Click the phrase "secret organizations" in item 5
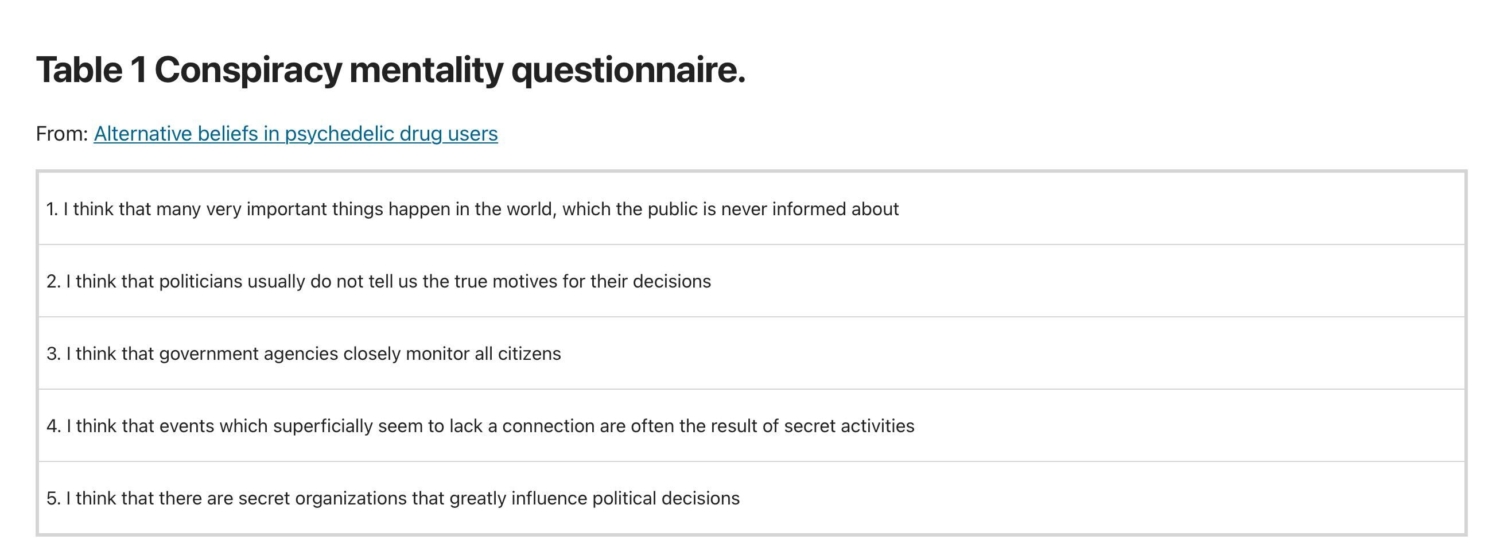The width and height of the screenshot is (1500, 559). click(322, 498)
